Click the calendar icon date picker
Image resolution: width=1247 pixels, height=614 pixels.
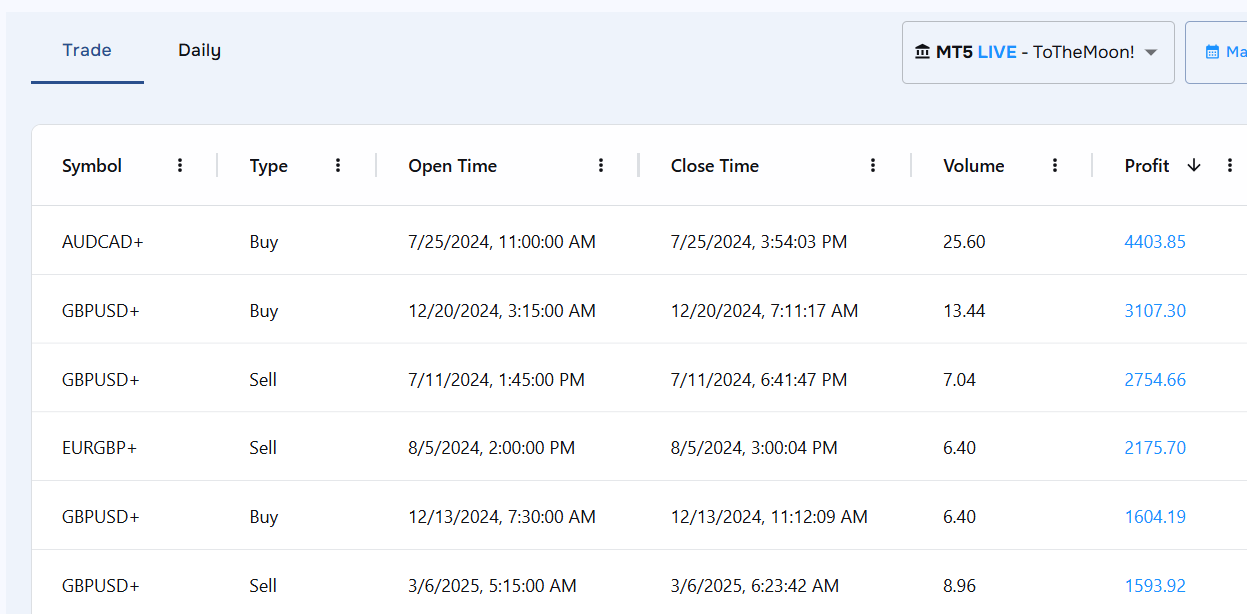click(x=1213, y=52)
